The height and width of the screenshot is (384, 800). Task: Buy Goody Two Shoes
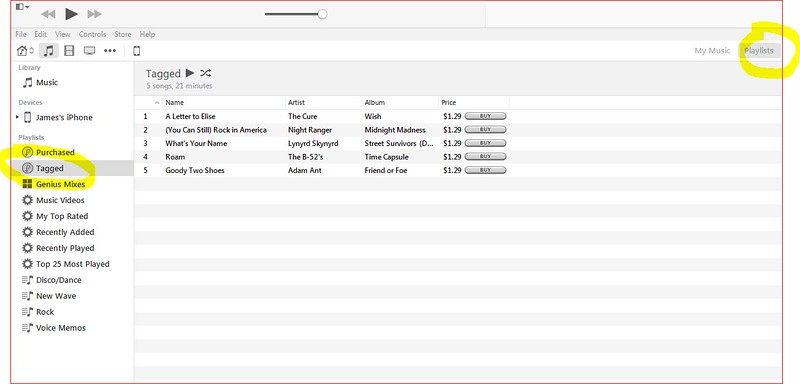tap(486, 170)
